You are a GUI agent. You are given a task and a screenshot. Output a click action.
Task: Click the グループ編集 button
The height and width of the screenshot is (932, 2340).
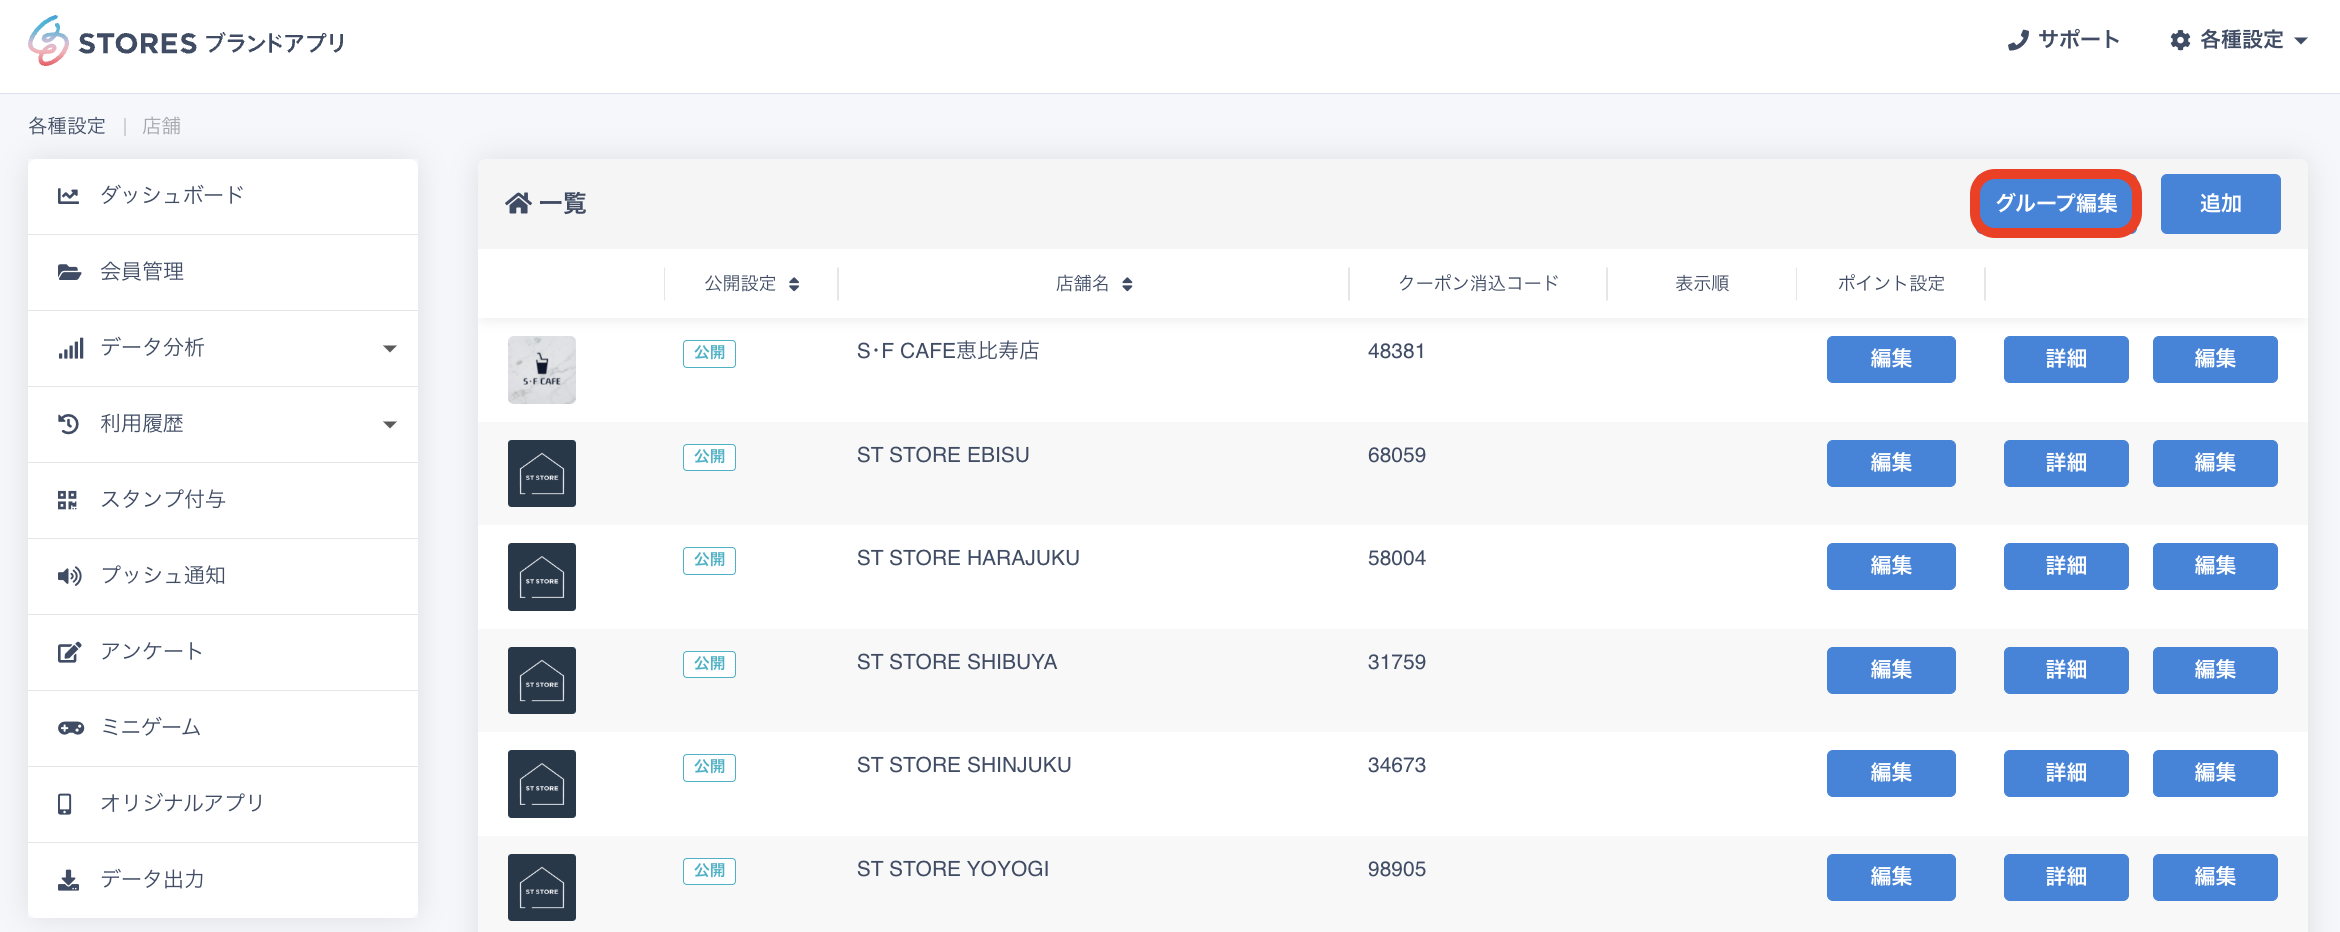[2055, 204]
